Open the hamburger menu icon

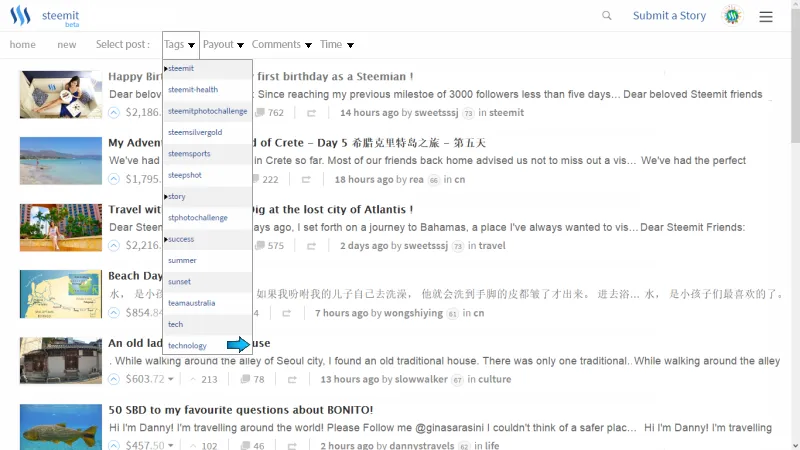[766, 16]
